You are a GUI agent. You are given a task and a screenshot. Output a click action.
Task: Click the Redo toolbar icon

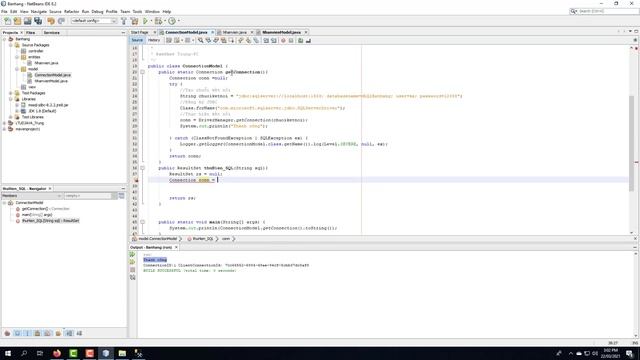coord(61,21)
